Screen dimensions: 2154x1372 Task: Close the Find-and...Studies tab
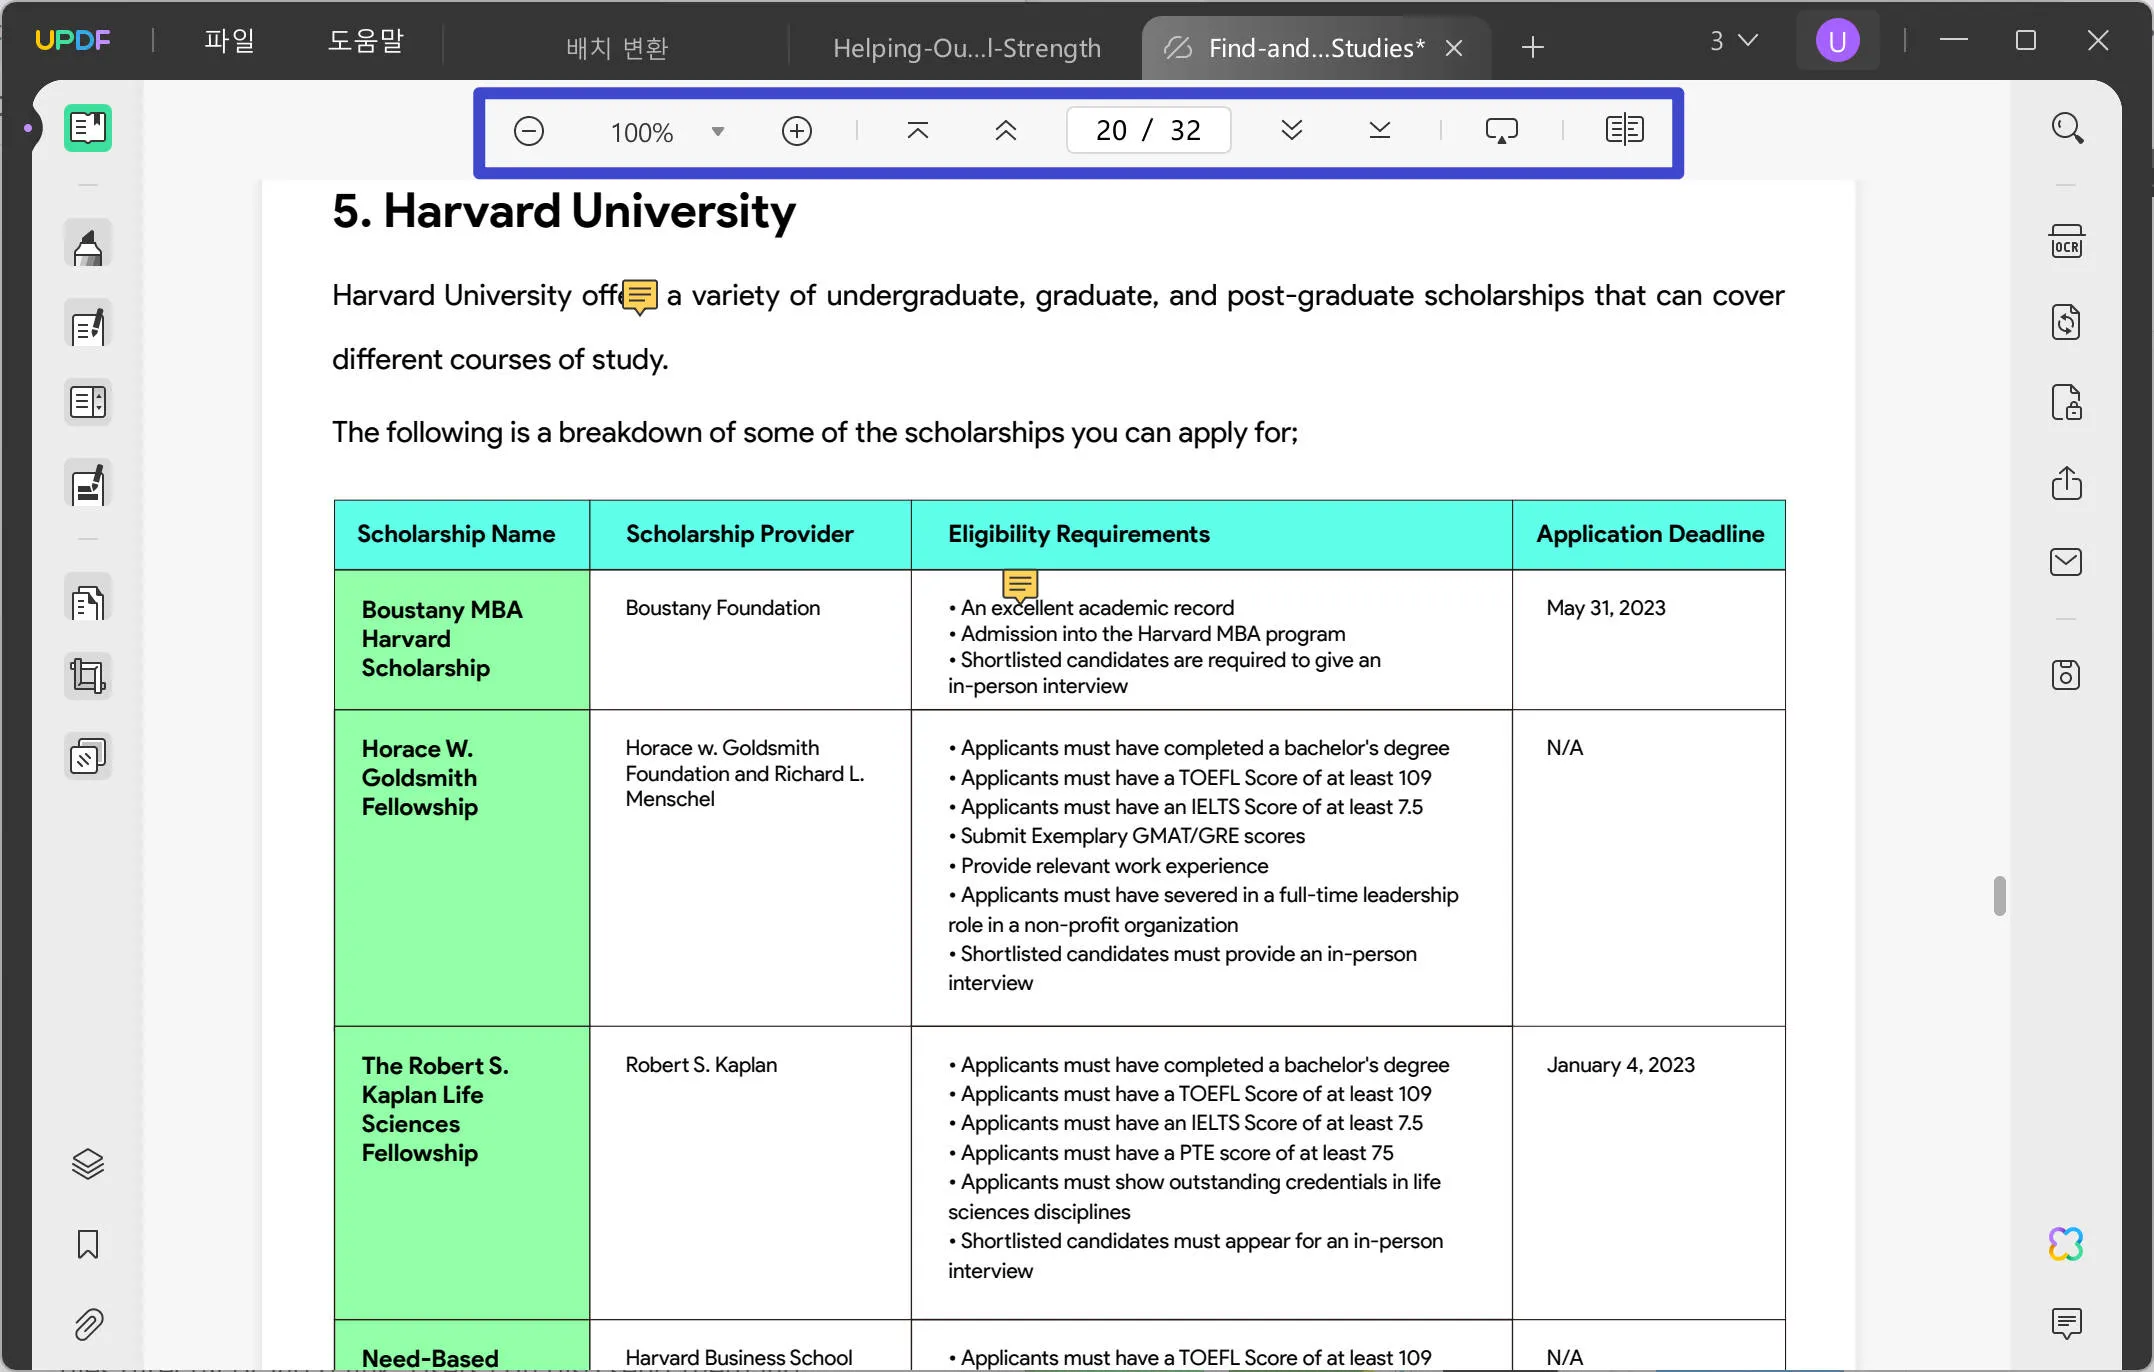click(x=1454, y=48)
